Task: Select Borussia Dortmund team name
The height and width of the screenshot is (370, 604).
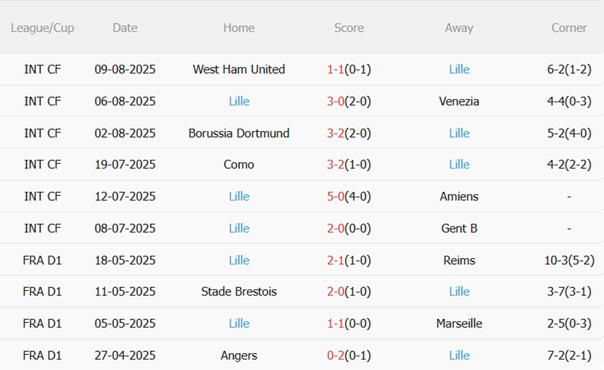Action: pos(239,133)
